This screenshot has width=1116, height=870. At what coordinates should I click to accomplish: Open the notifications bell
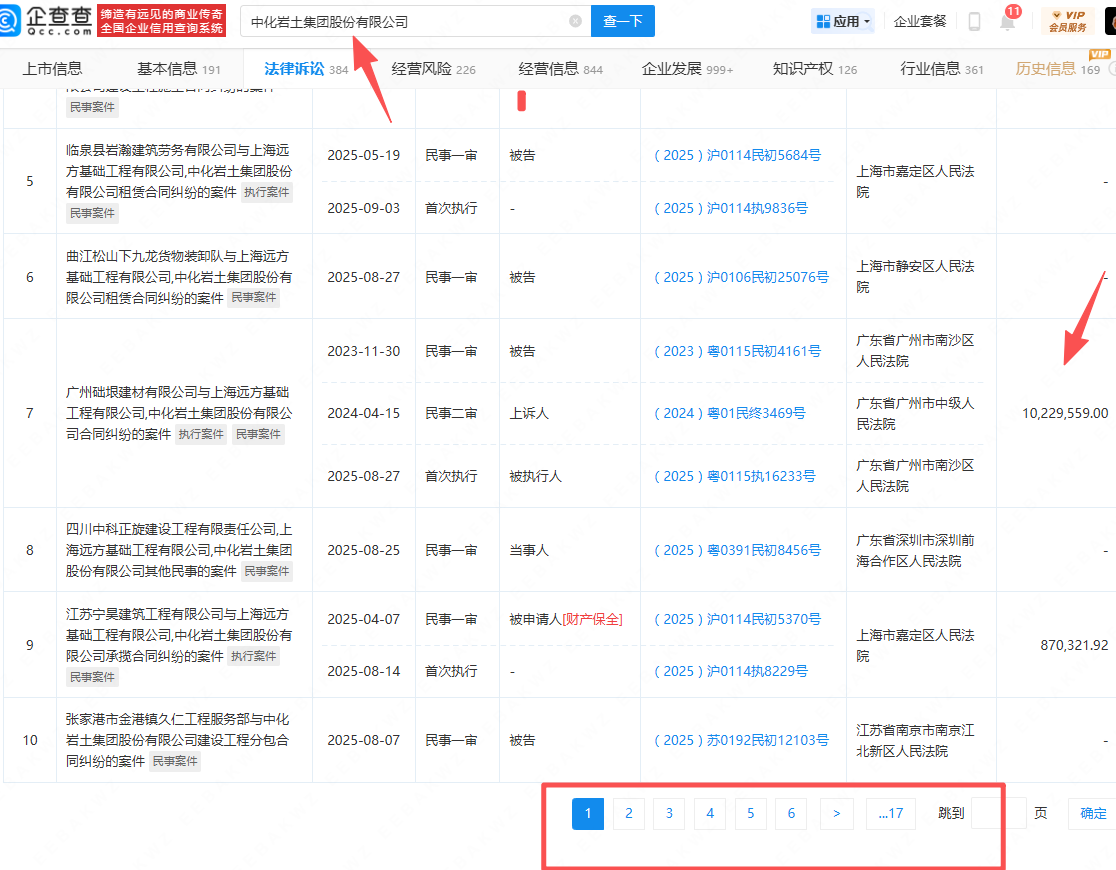pyautogui.click(x=1007, y=22)
